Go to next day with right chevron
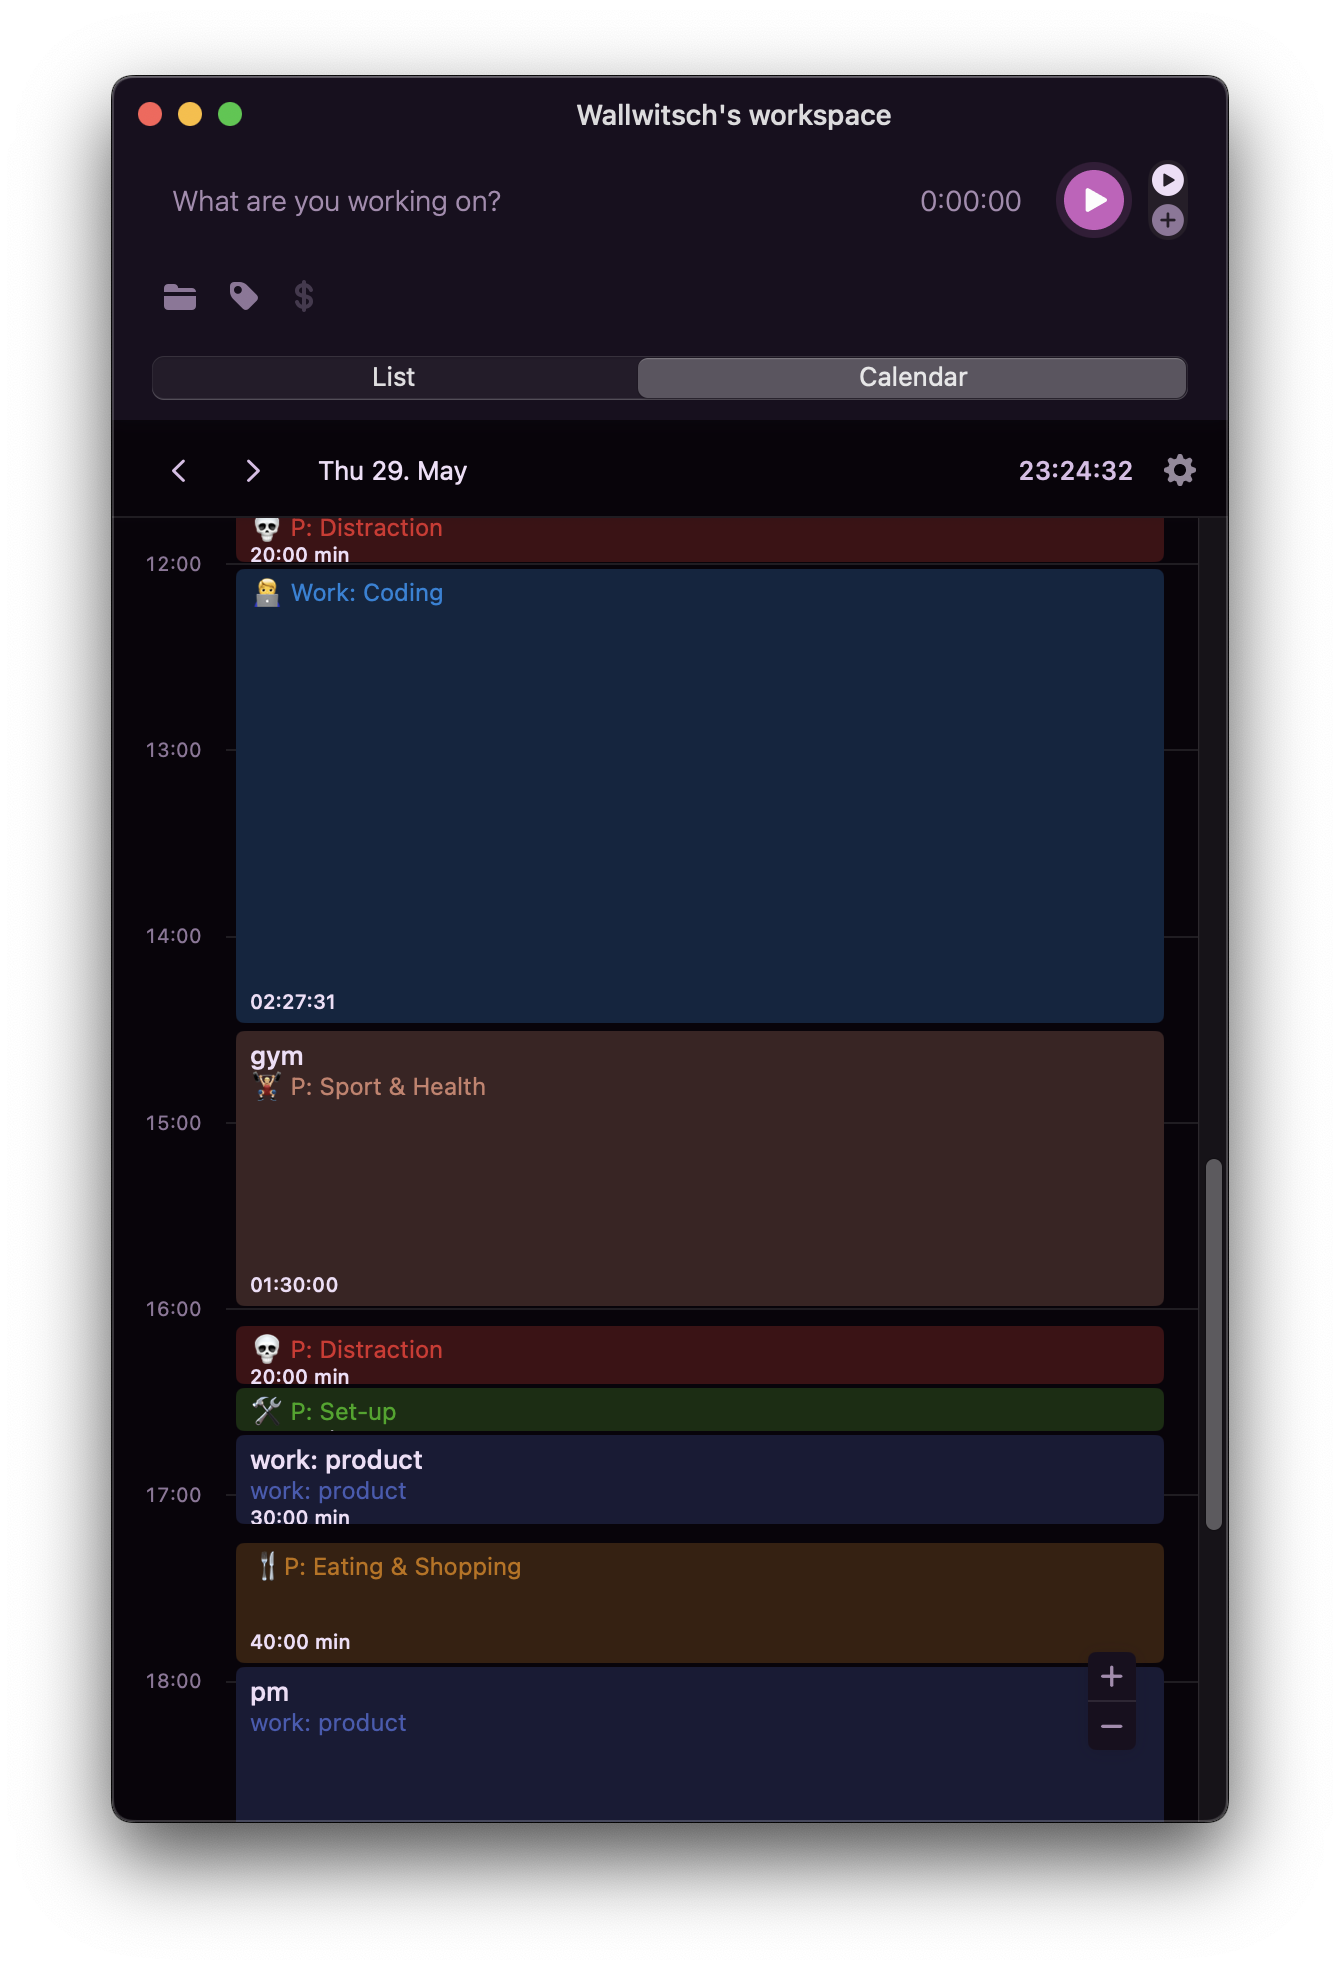 [x=253, y=471]
